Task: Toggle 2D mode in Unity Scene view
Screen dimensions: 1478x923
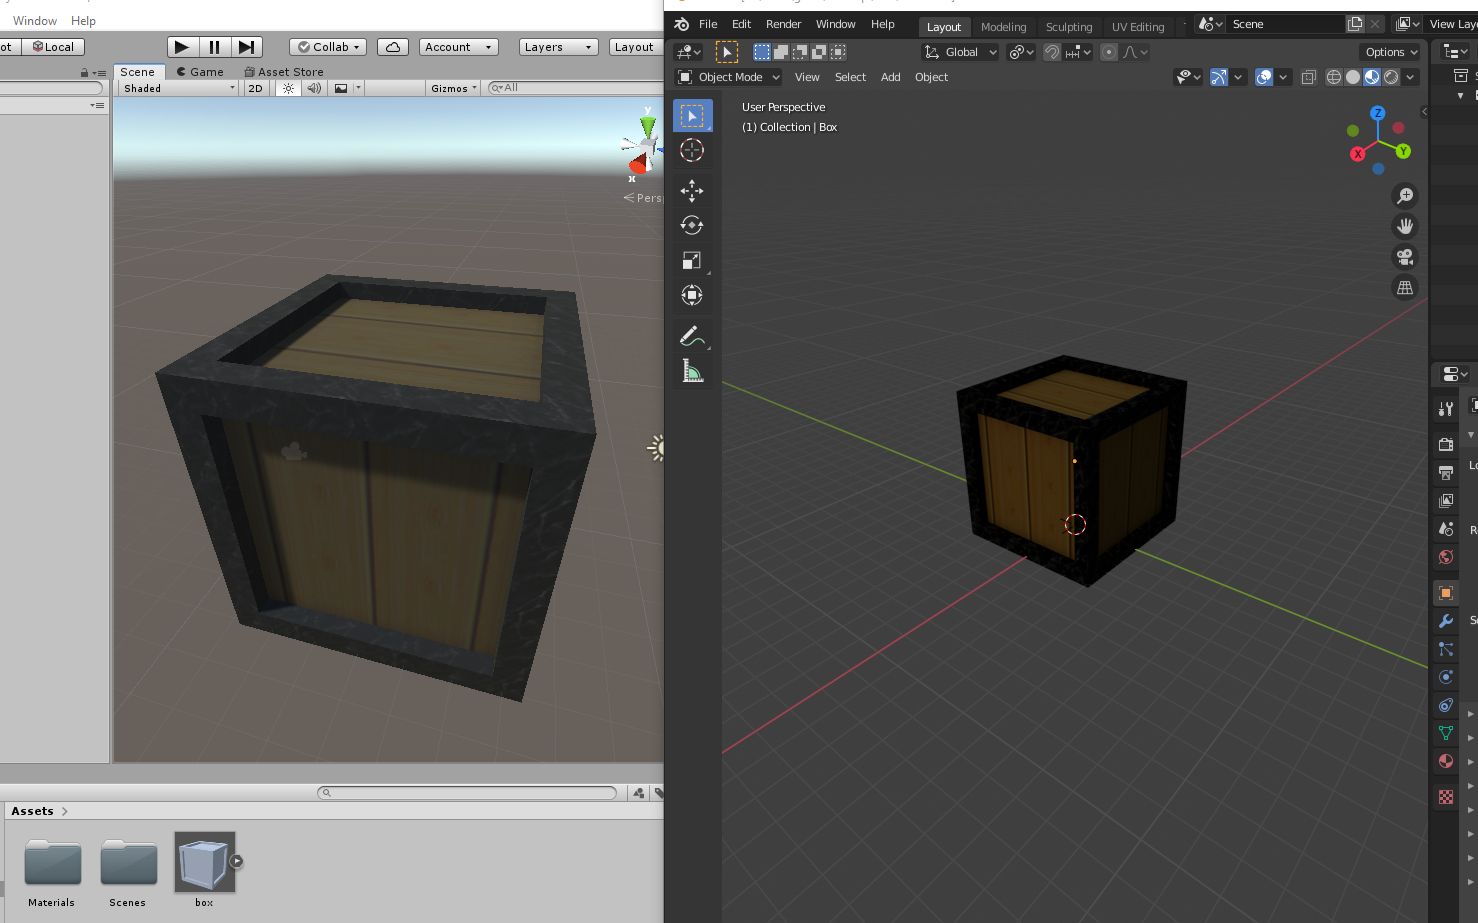Action: [255, 88]
